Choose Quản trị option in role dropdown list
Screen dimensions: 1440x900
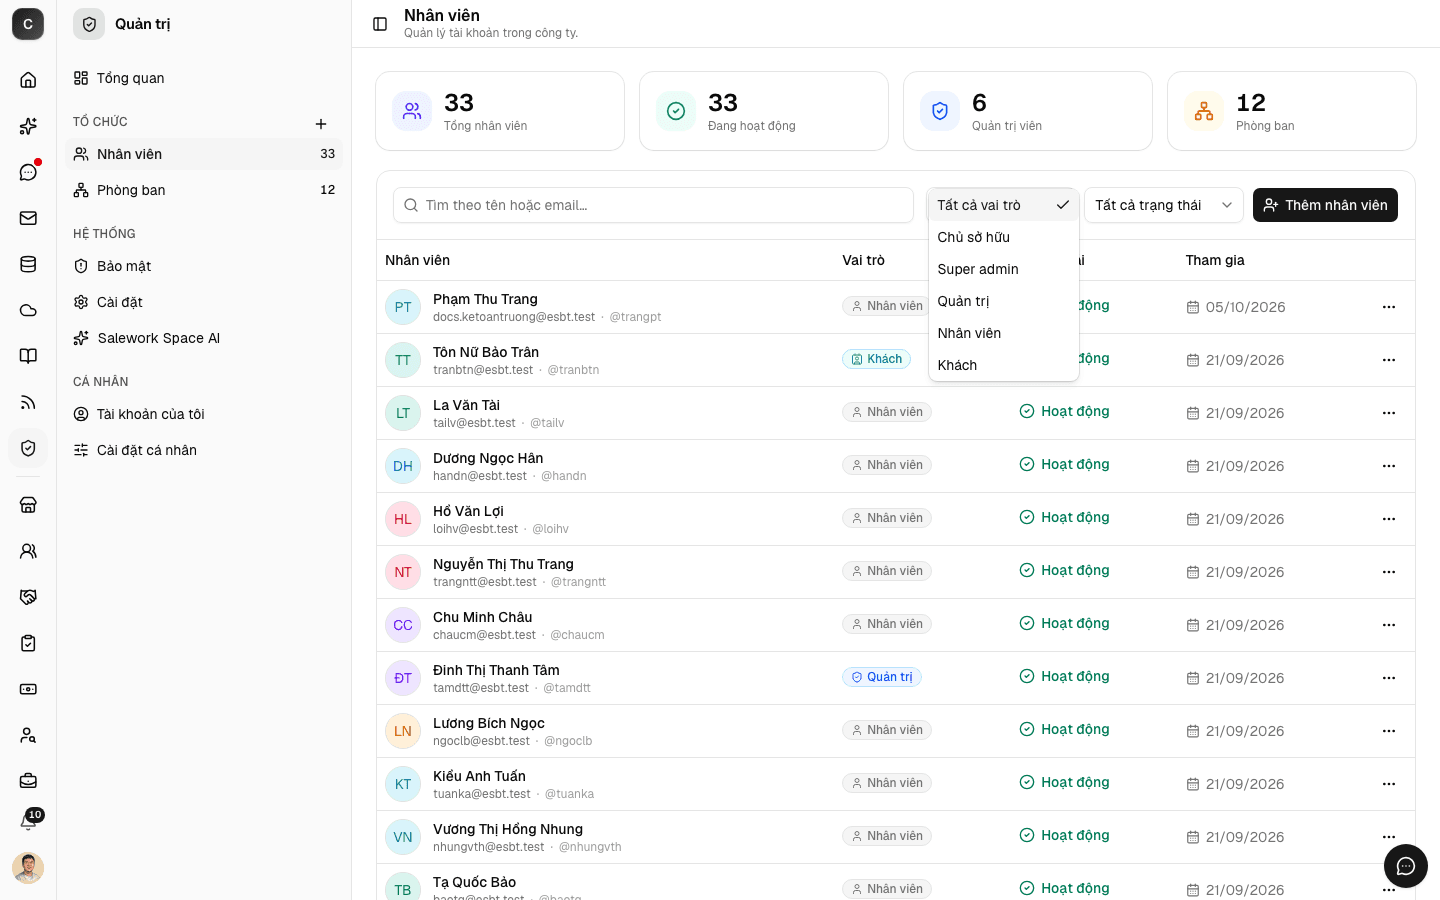pos(1003,301)
